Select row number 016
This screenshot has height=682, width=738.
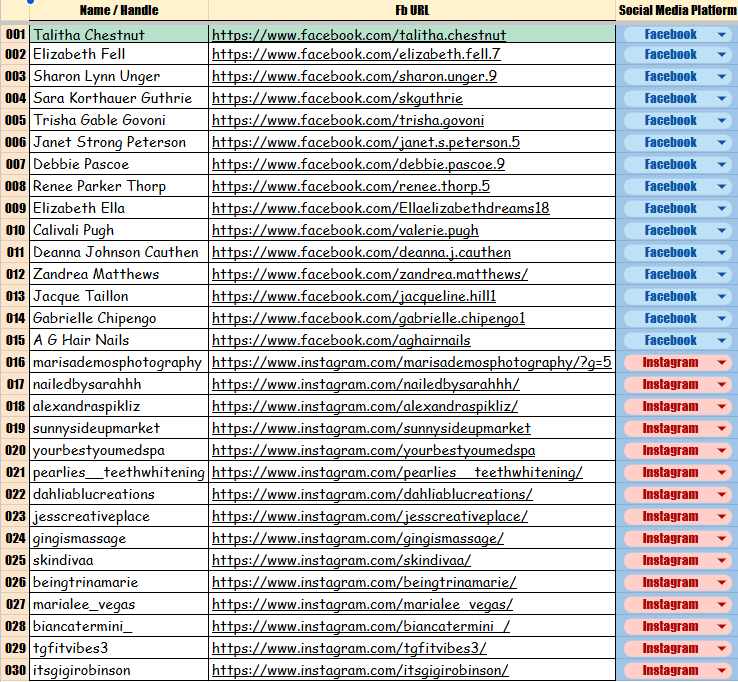pyautogui.click(x=15, y=362)
